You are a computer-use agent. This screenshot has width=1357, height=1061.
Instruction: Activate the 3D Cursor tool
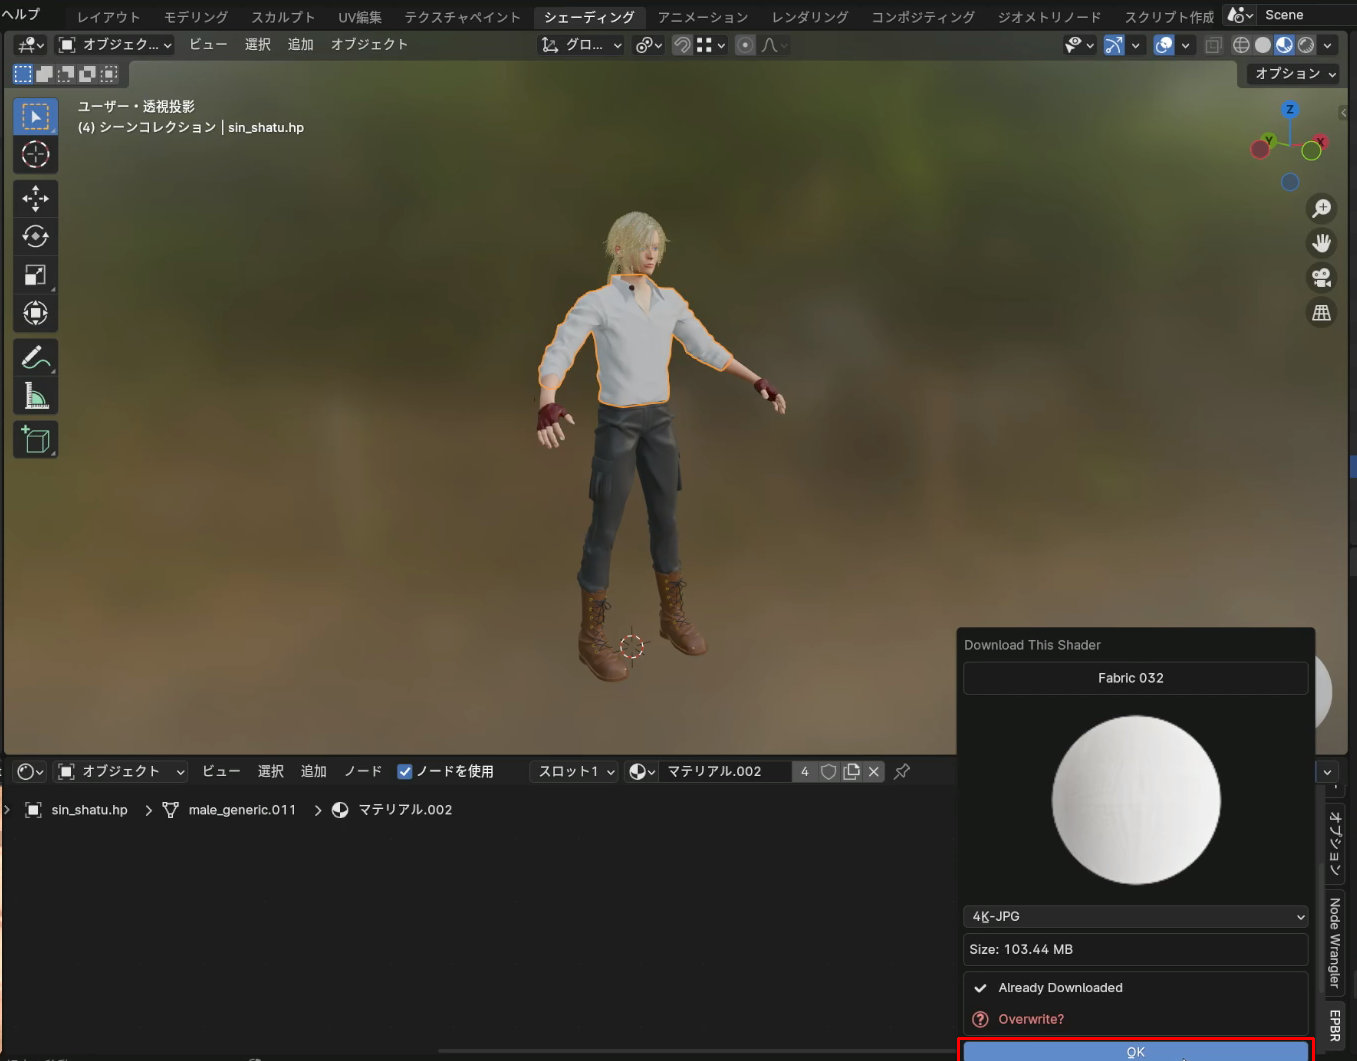[35, 155]
